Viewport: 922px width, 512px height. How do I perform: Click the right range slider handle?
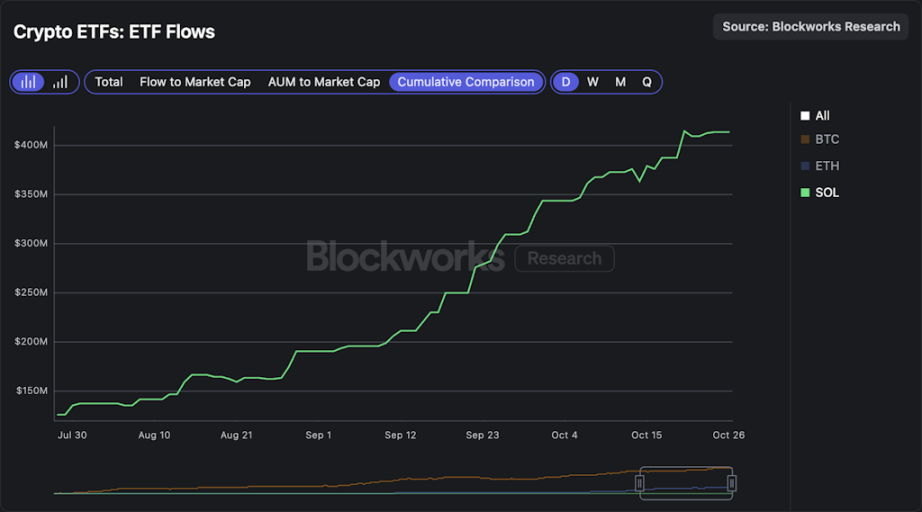[x=732, y=483]
